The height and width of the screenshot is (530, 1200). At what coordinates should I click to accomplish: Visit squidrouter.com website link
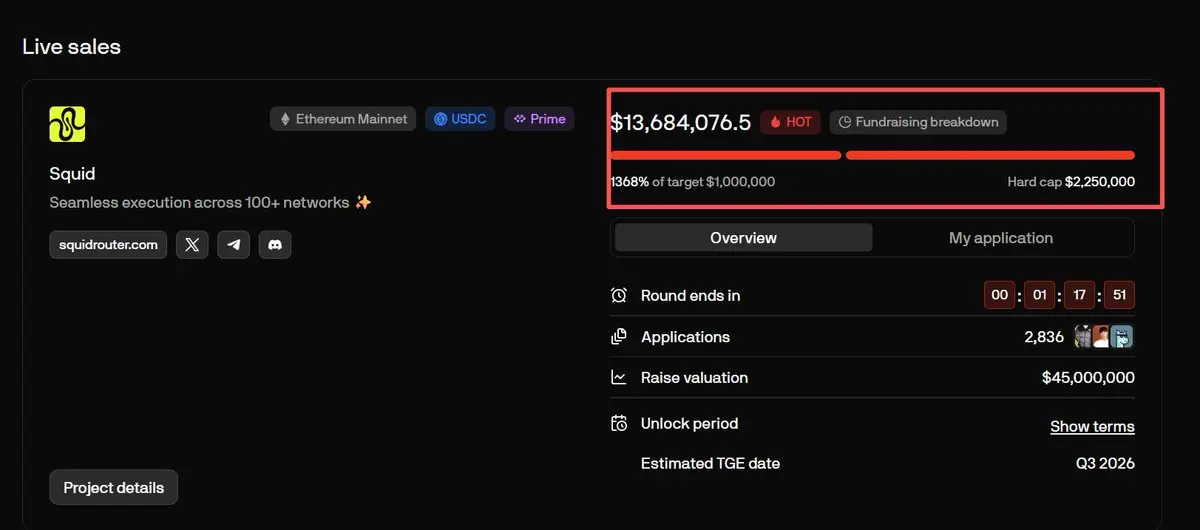click(x=108, y=244)
